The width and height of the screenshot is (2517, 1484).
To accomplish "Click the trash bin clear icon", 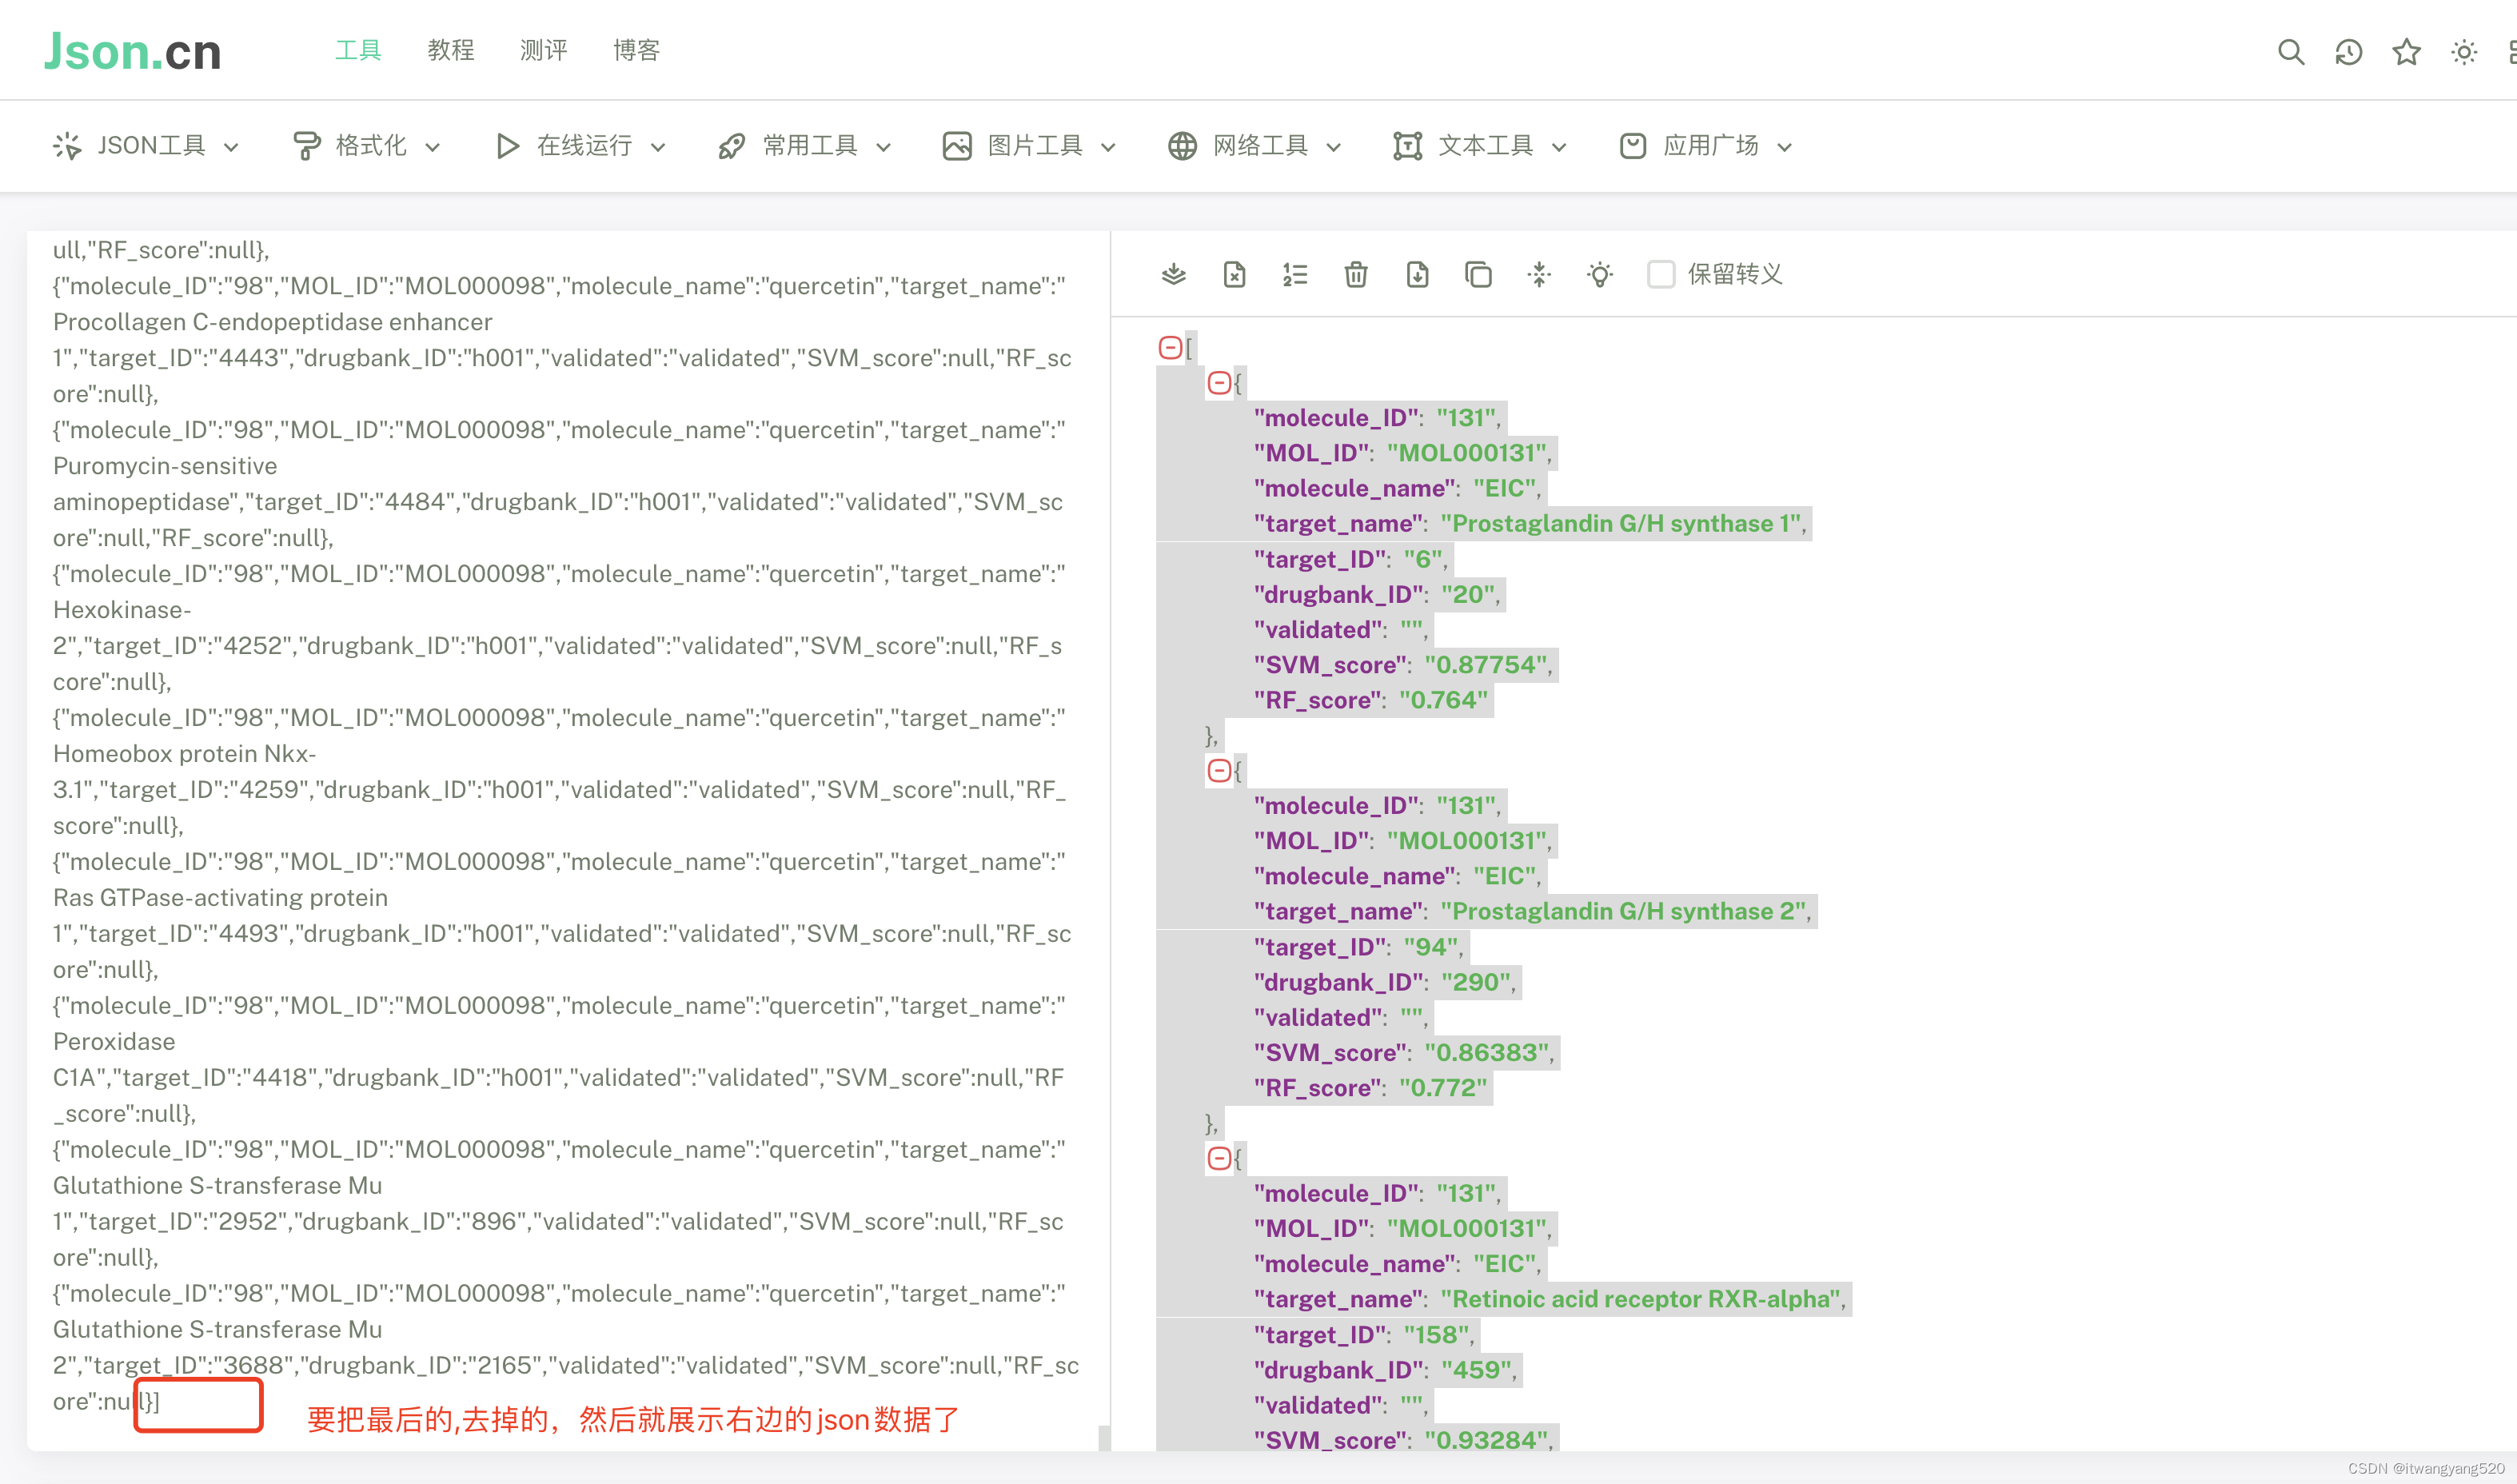I will (1356, 274).
